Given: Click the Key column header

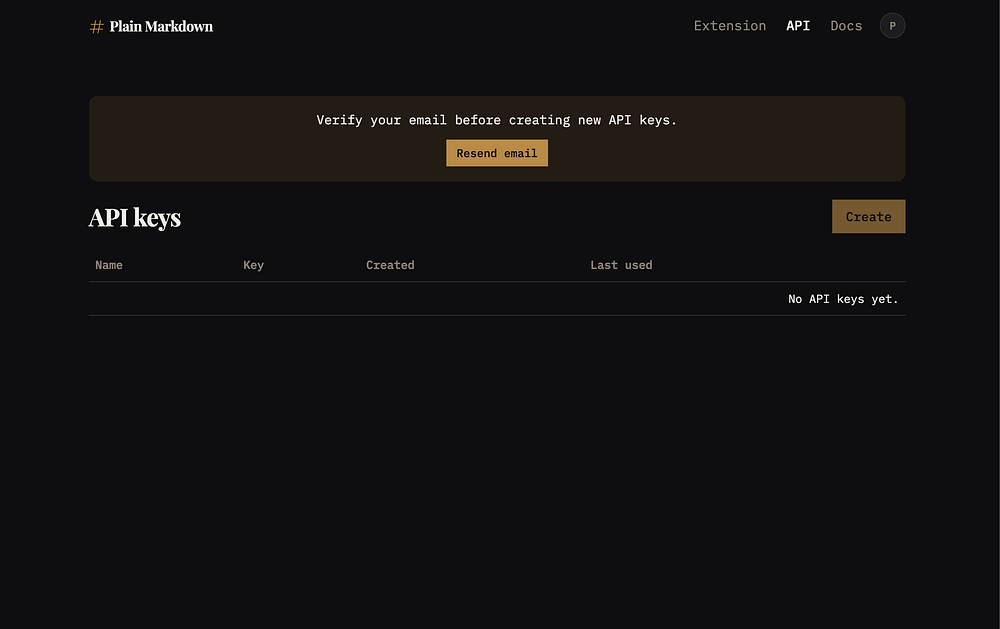Looking at the screenshot, I should point(253,265).
